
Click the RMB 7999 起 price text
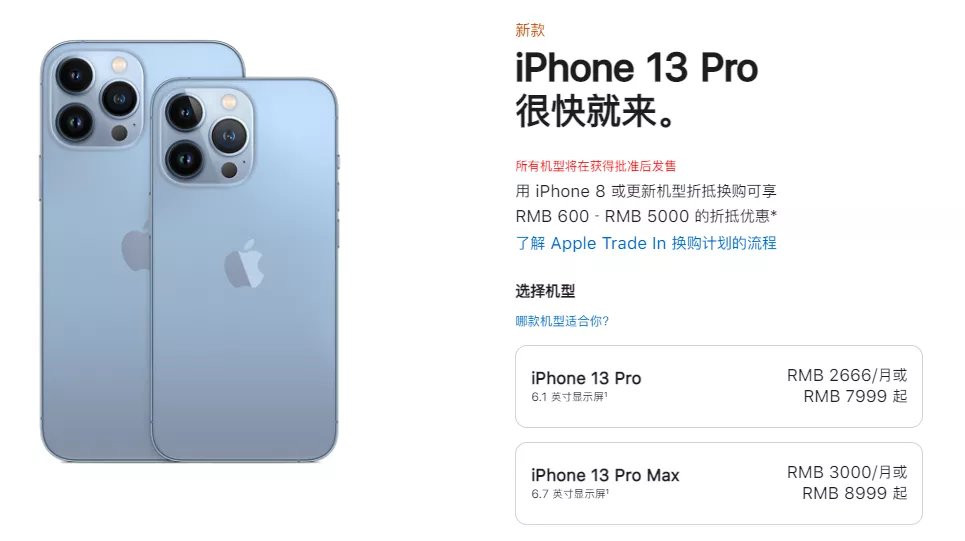(855, 396)
